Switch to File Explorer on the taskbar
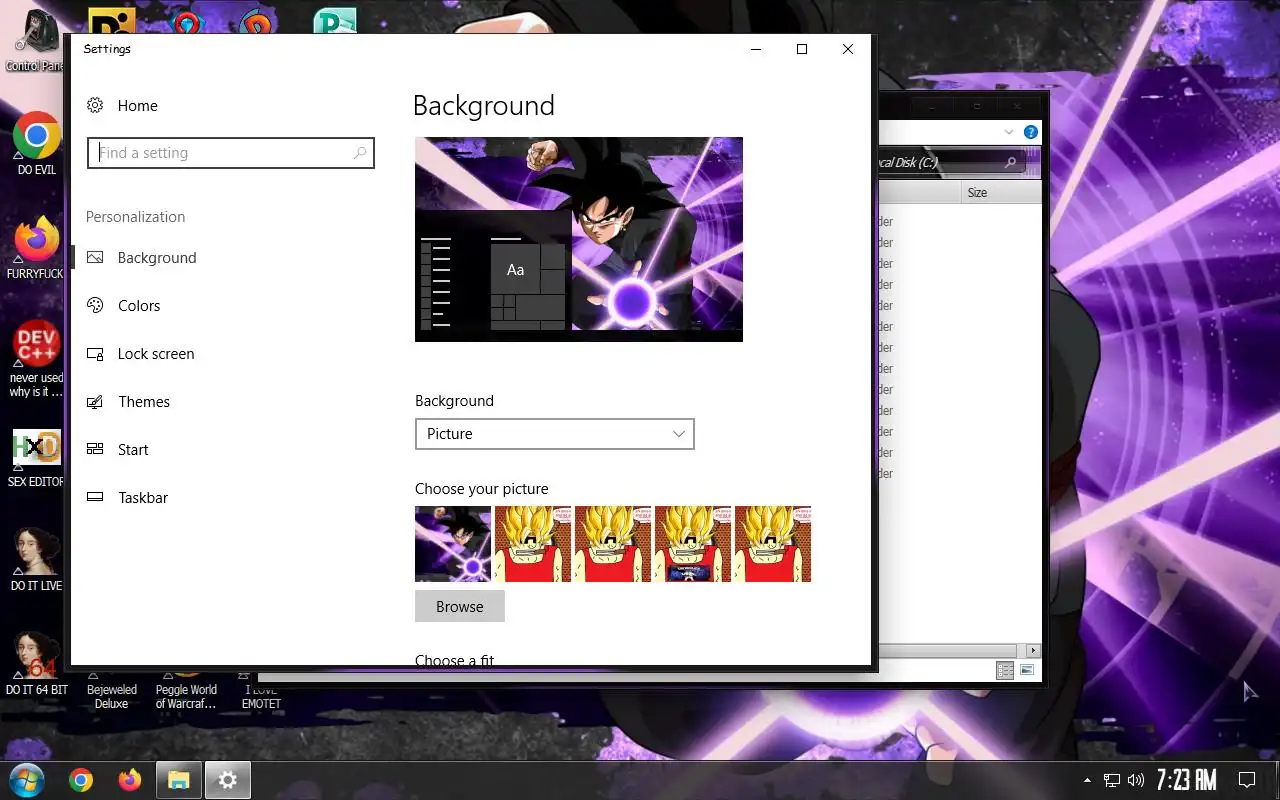 pos(178,780)
